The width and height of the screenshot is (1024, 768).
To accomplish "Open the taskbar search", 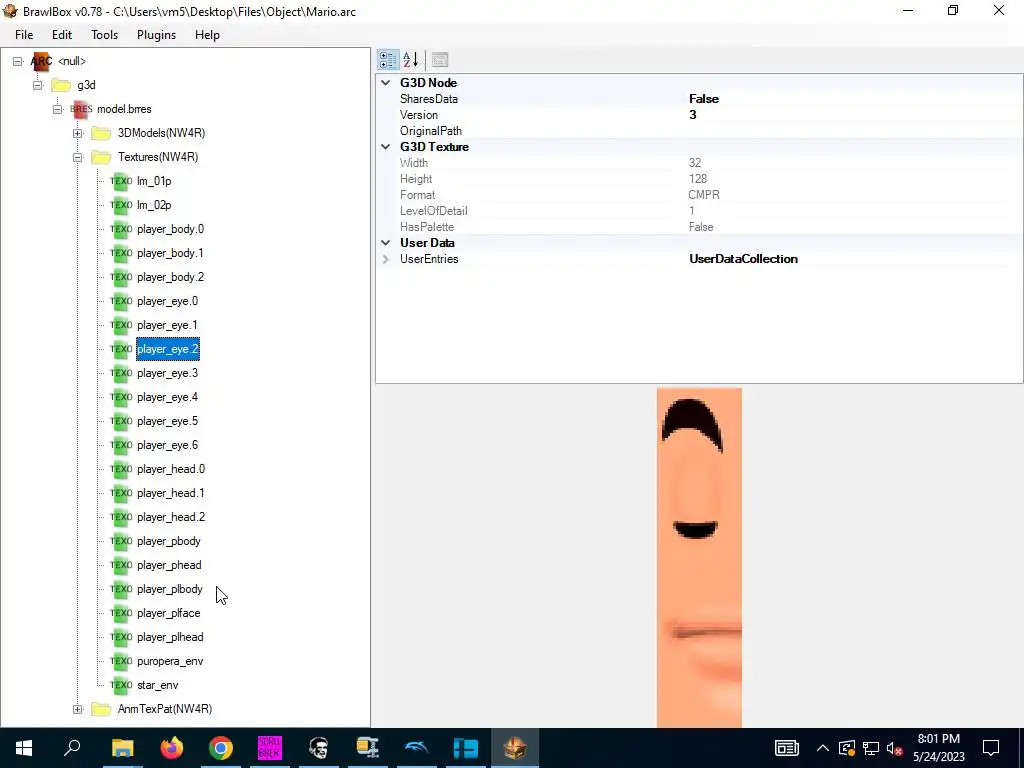I will click(72, 748).
